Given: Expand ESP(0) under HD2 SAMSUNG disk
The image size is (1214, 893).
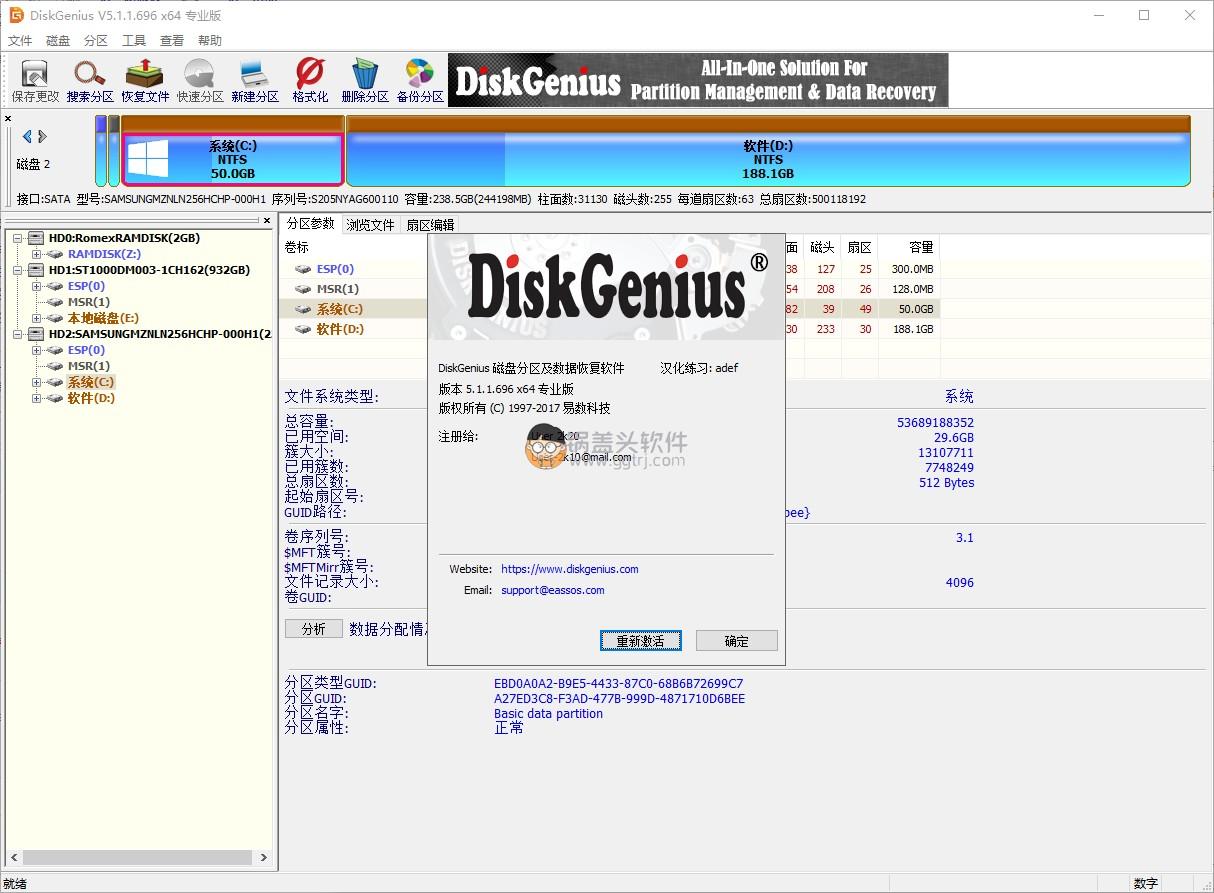Looking at the screenshot, I should point(36,350).
